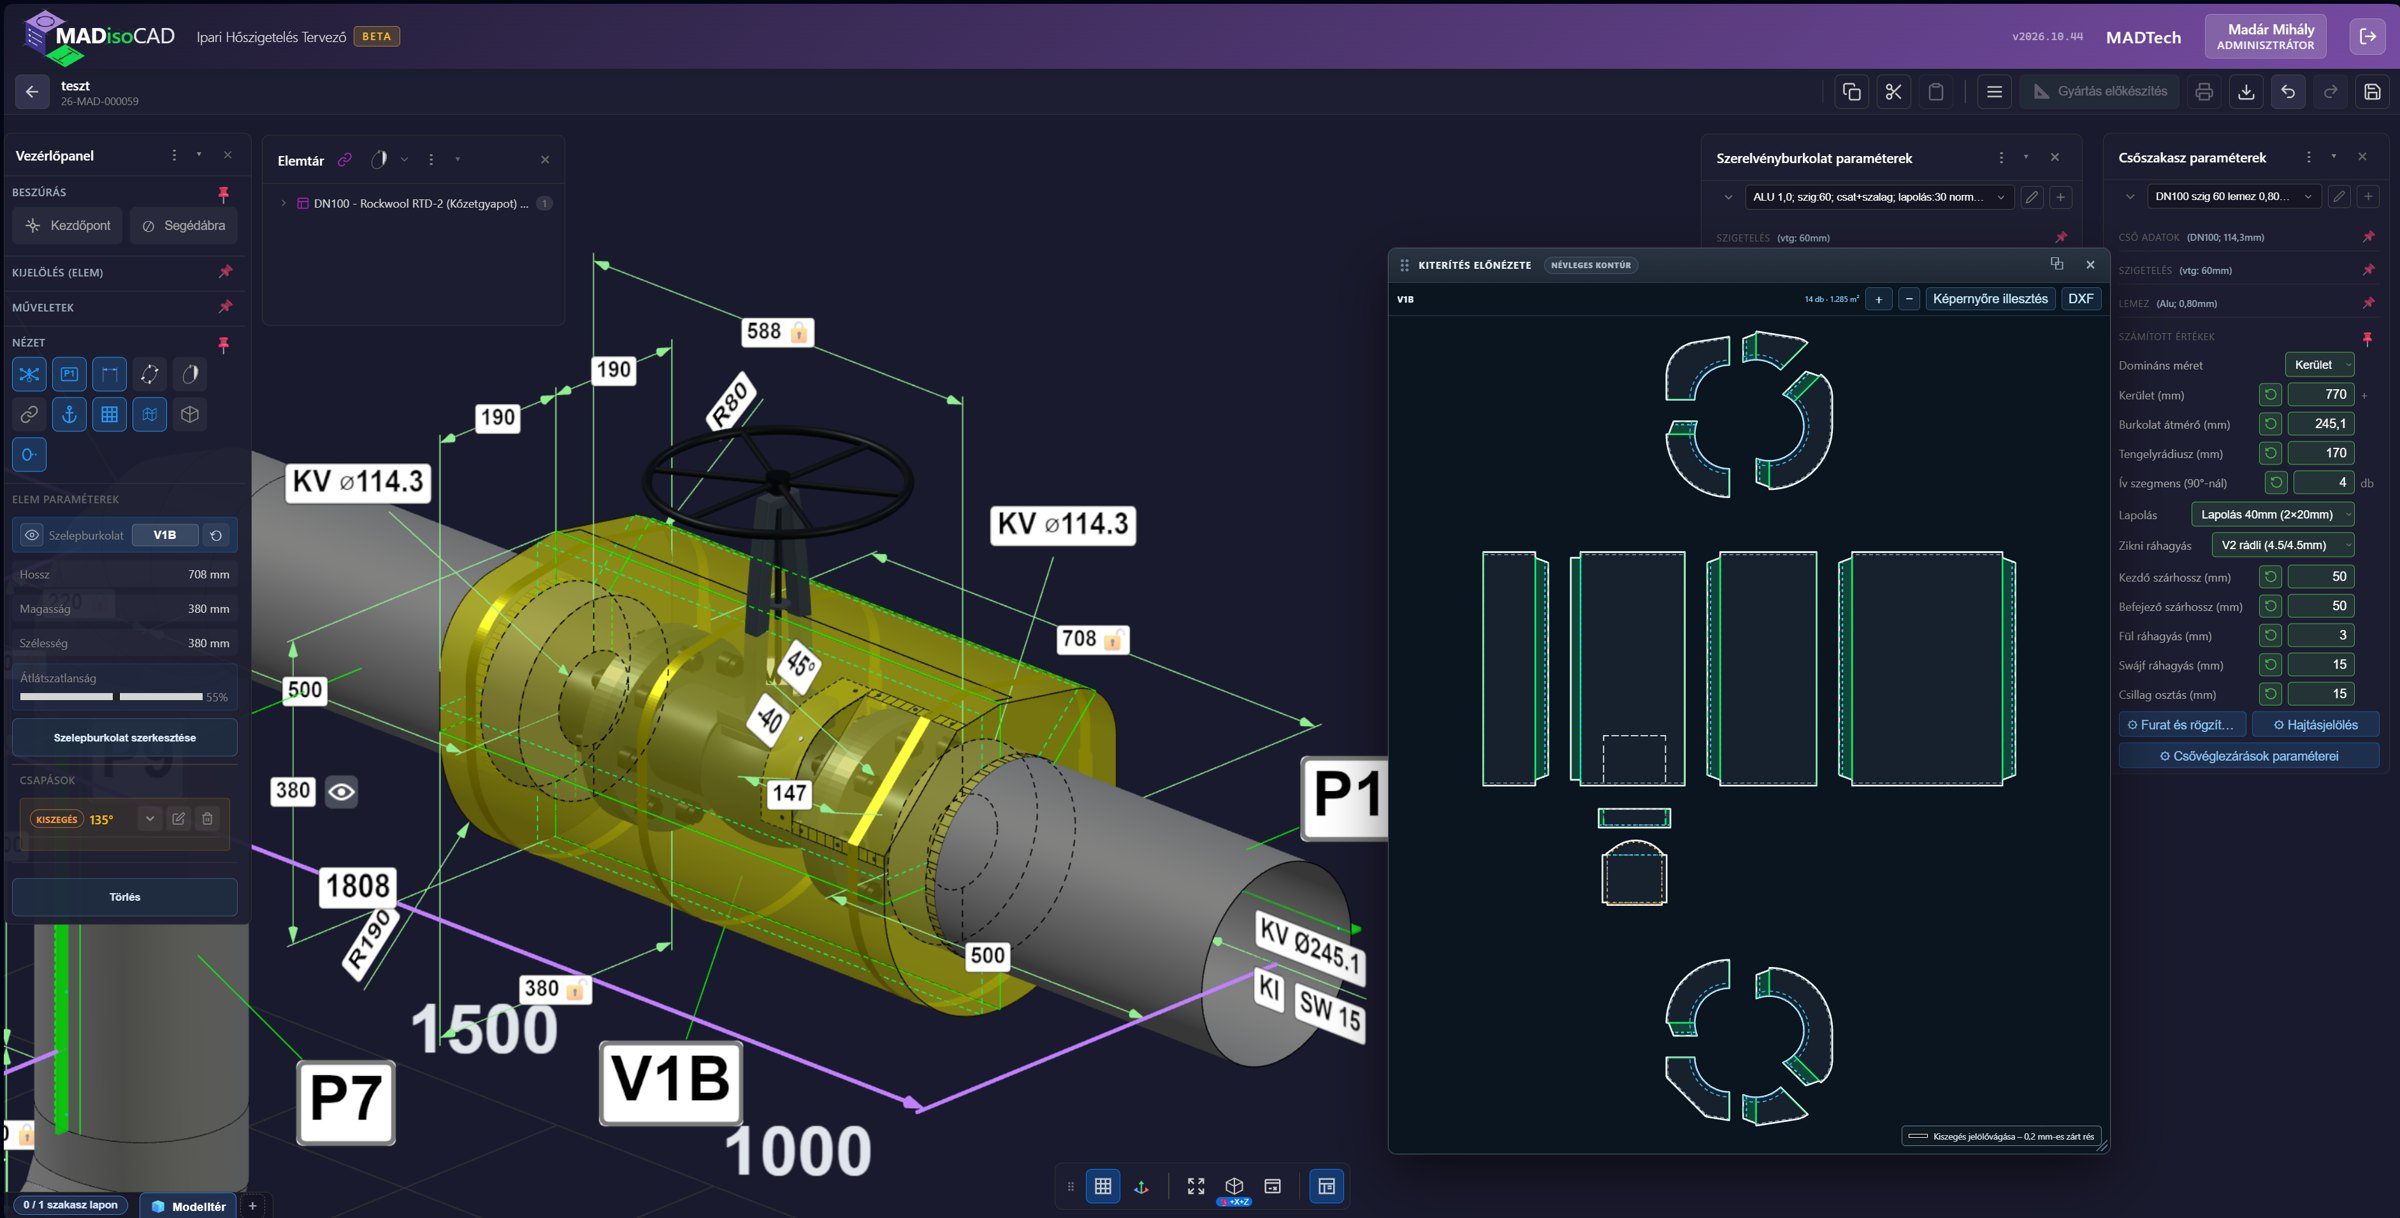The height and width of the screenshot is (1218, 2400).
Task: Click the copy icon in top toolbar
Action: point(1851,92)
